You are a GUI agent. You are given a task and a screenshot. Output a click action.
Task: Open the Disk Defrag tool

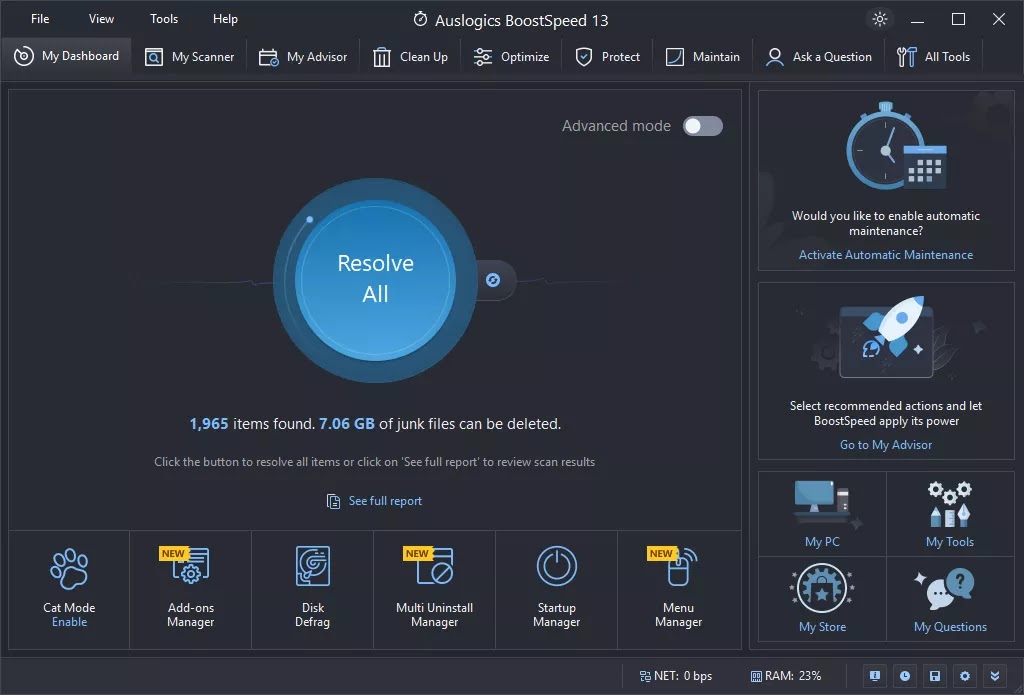coord(312,585)
